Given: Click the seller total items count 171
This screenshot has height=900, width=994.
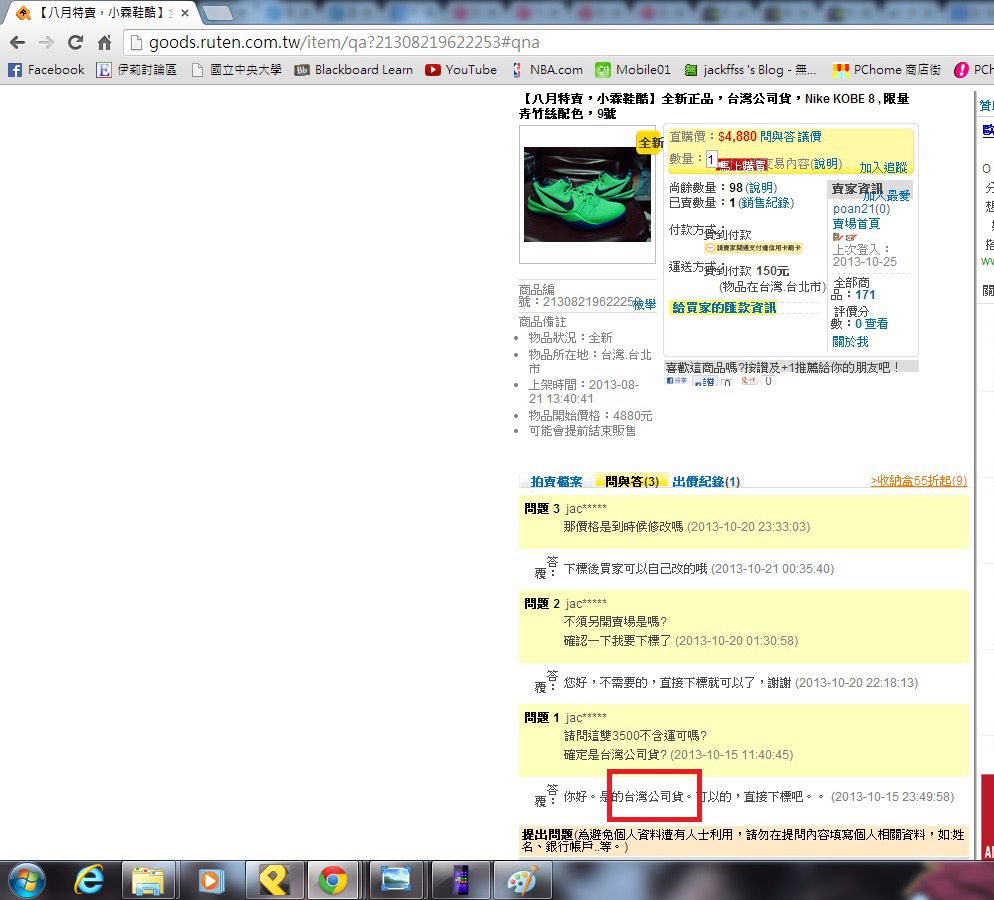Looking at the screenshot, I should [865, 295].
